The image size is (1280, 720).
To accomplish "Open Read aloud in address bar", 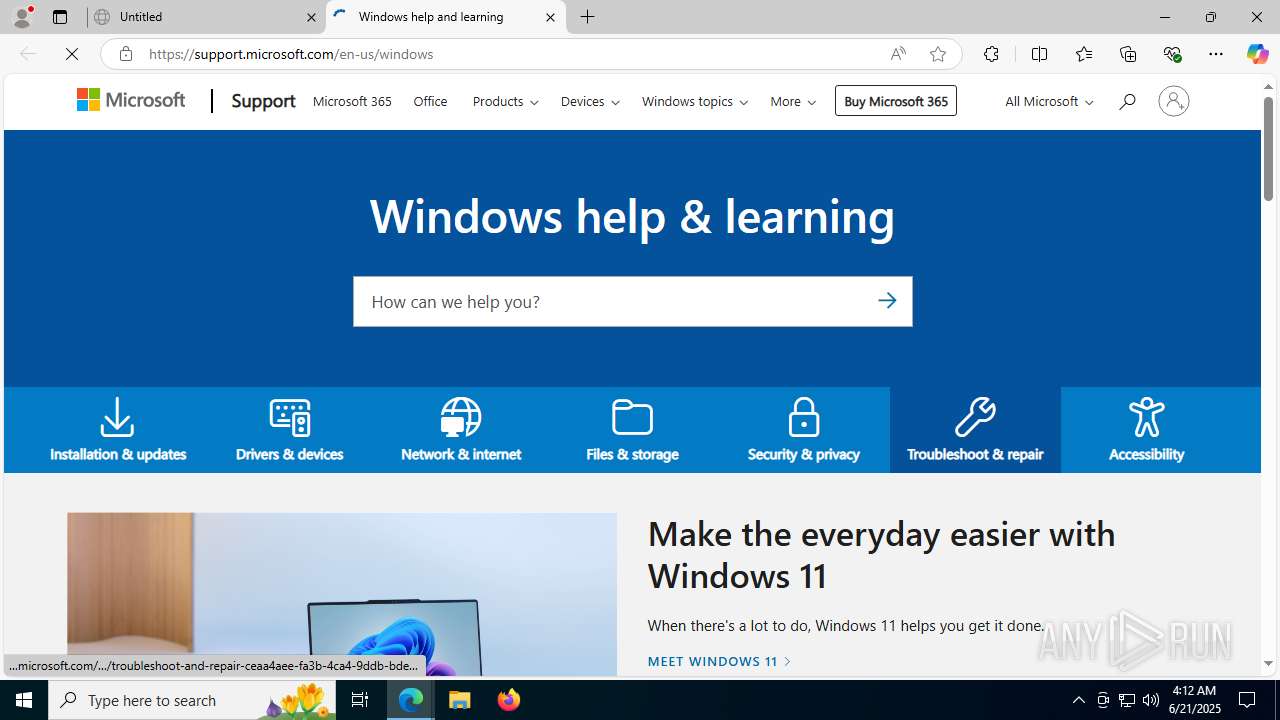I will click(x=898, y=54).
